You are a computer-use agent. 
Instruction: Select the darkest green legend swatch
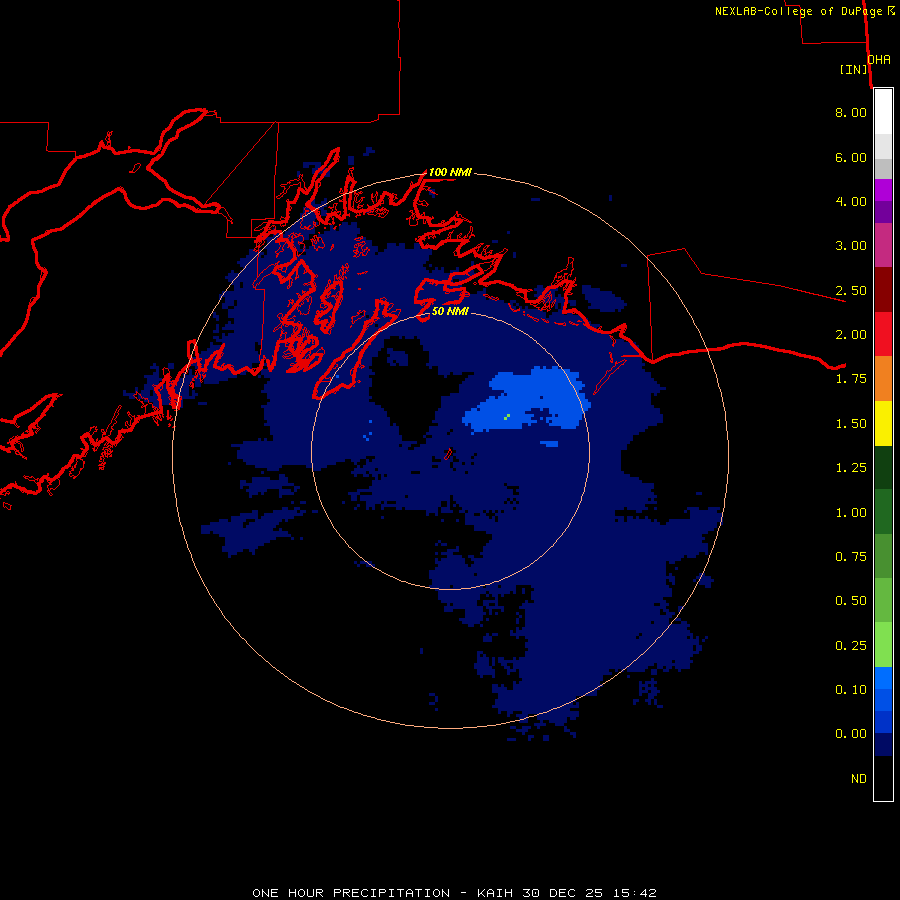click(x=883, y=467)
